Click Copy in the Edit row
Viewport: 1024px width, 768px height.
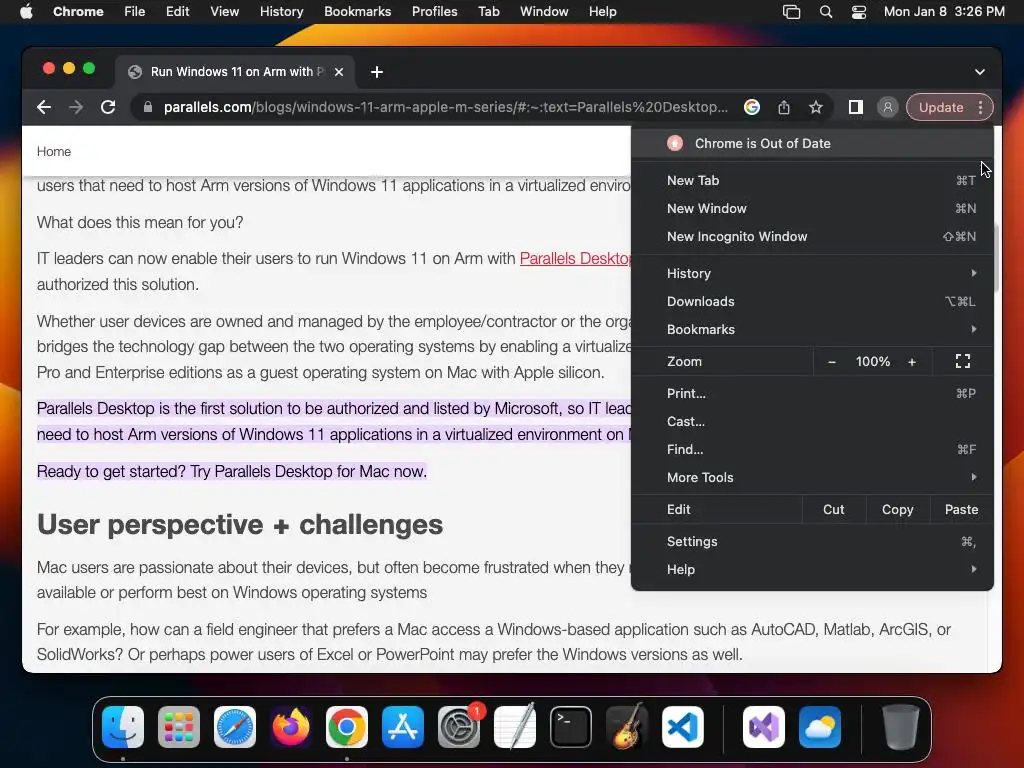(x=897, y=509)
